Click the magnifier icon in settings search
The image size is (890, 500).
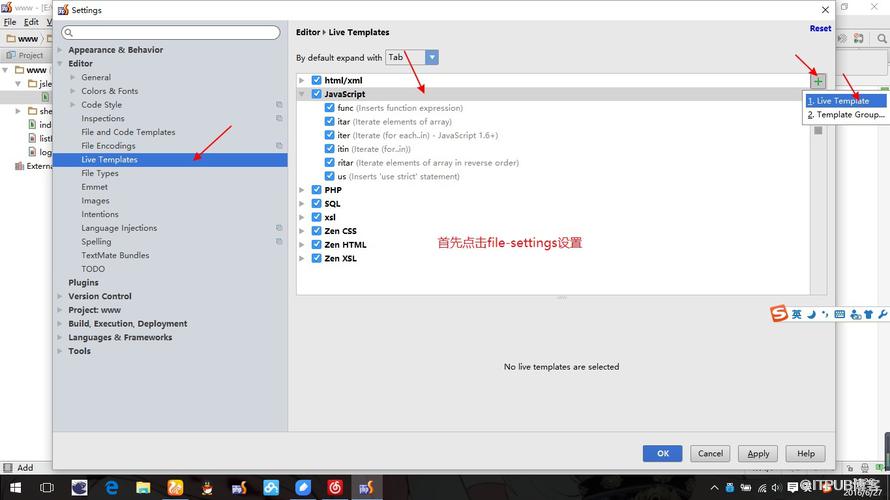(x=69, y=33)
